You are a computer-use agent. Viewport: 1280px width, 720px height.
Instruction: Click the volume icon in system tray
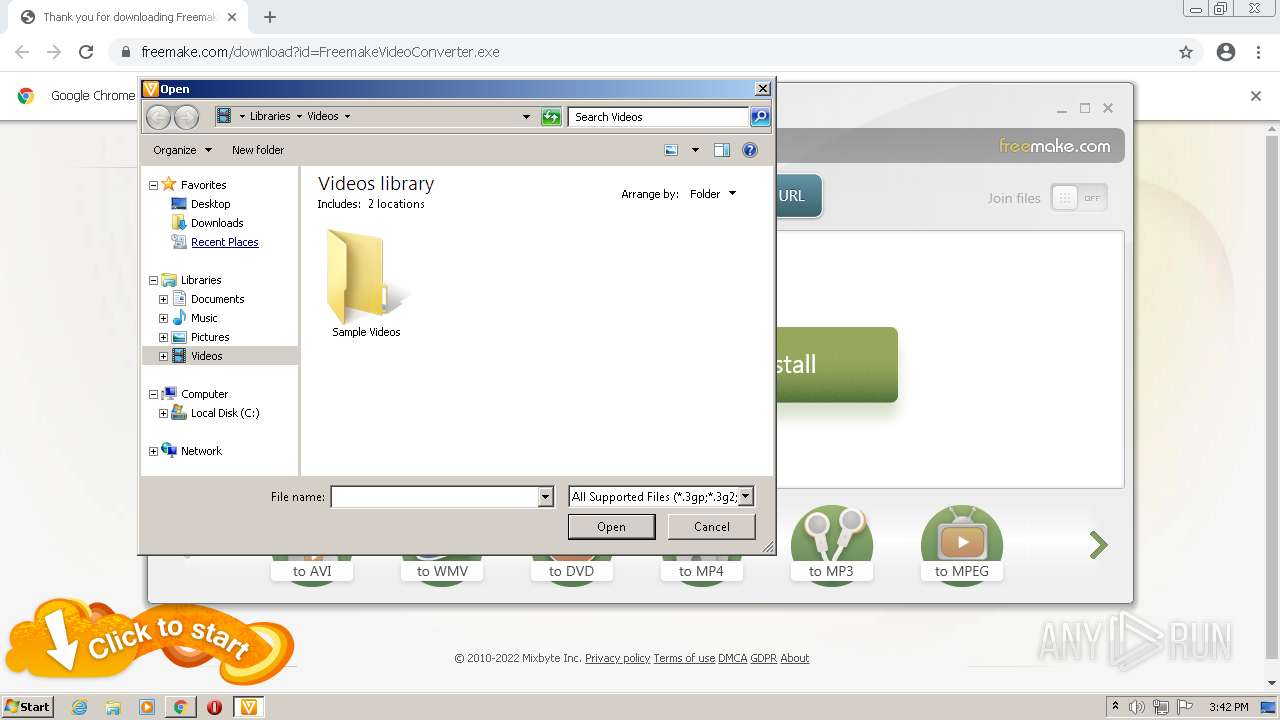[1137, 707]
